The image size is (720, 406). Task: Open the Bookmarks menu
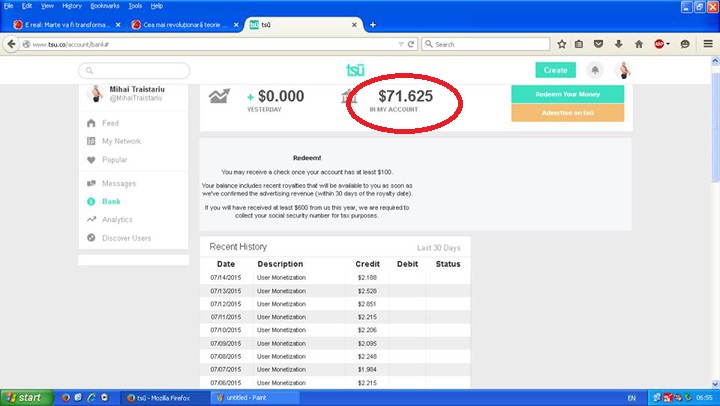[105, 6]
